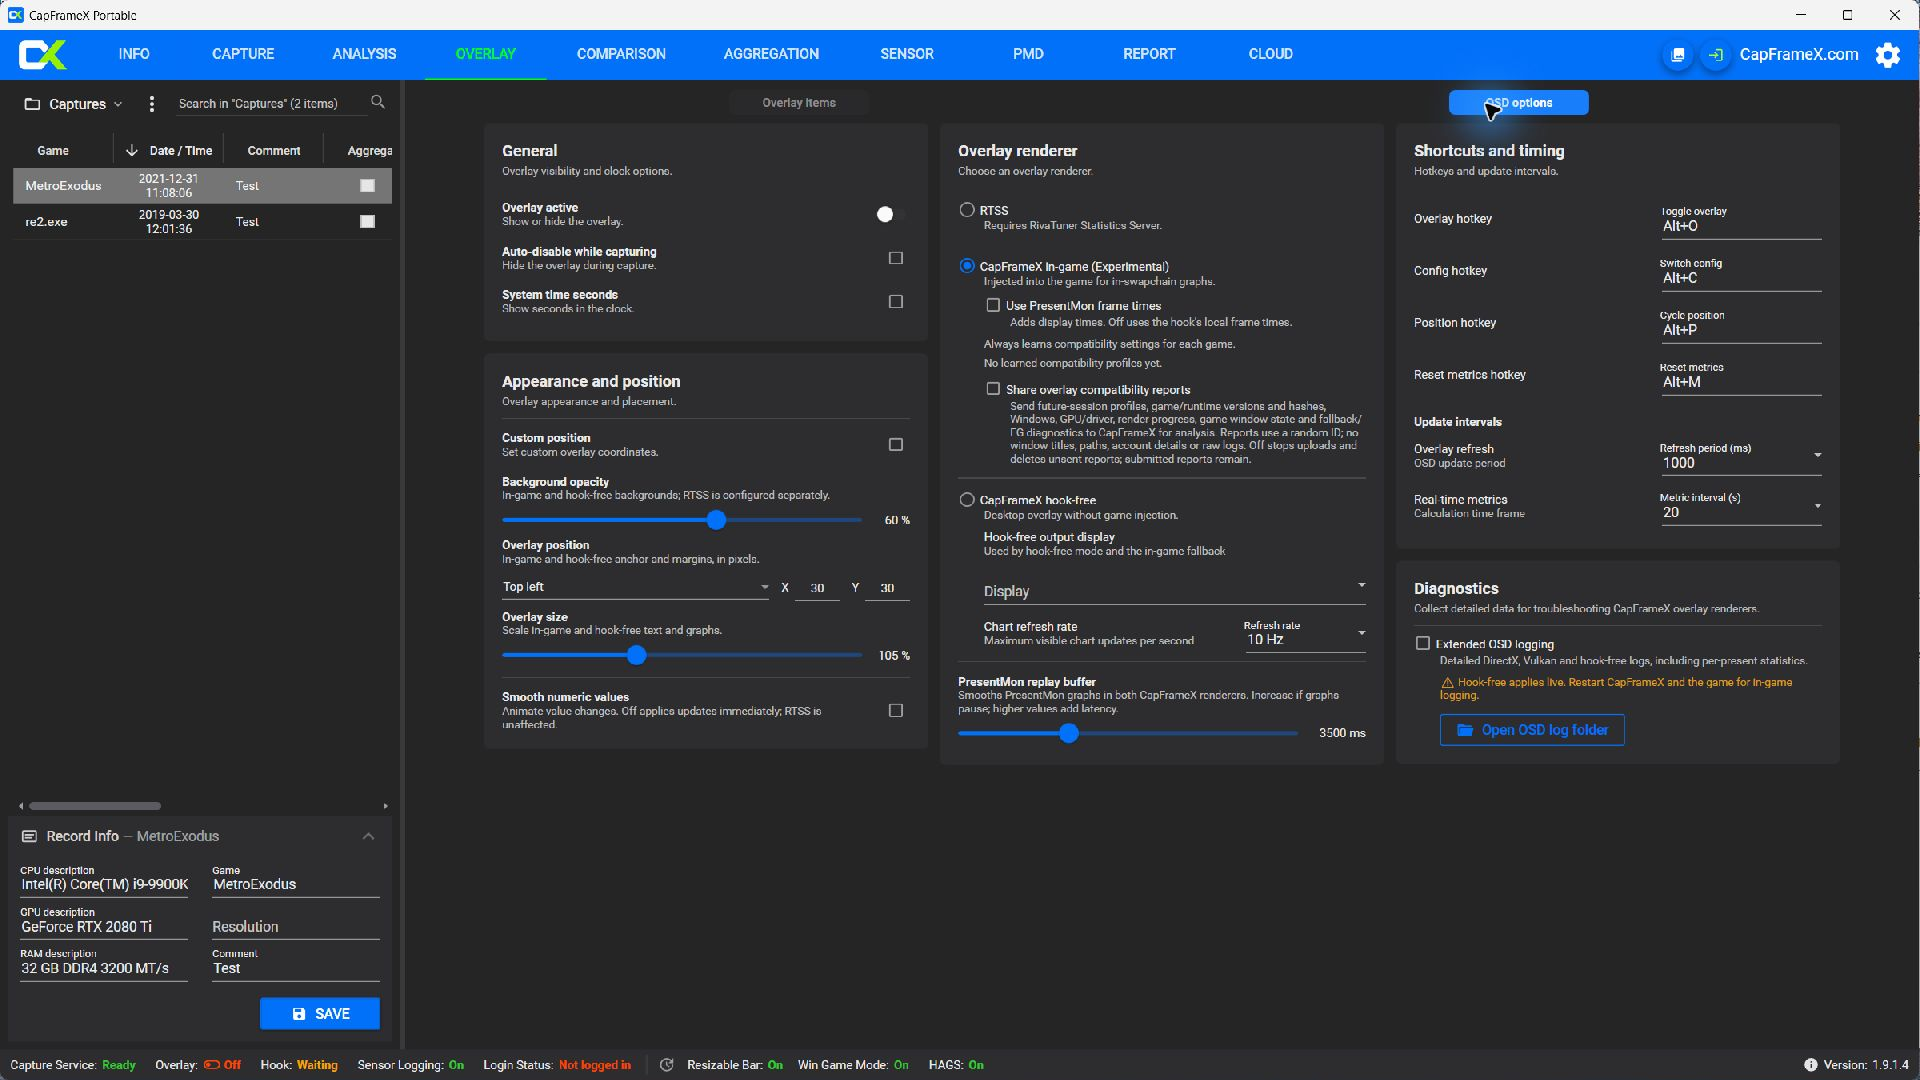Image resolution: width=1920 pixels, height=1080 pixels.
Task: Select the re2.exe capture row
Action: tap(202, 221)
